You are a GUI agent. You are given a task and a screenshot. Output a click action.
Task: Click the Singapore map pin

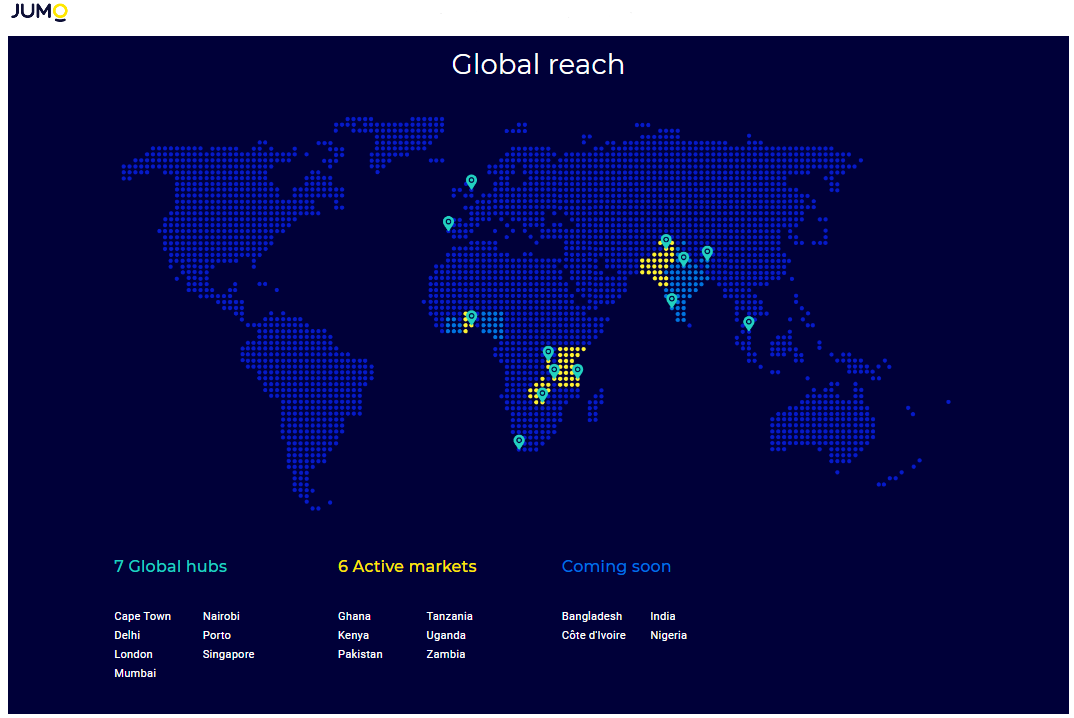pos(748,323)
